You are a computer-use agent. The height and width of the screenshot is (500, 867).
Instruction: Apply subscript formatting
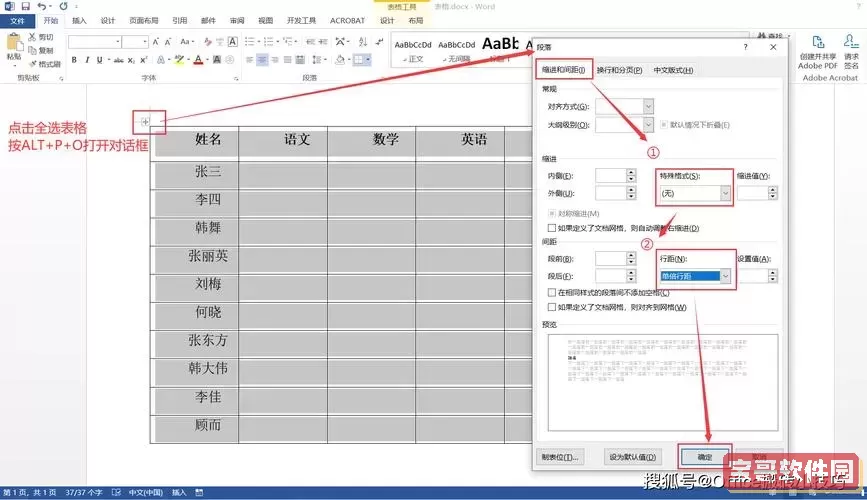[x=131, y=60]
